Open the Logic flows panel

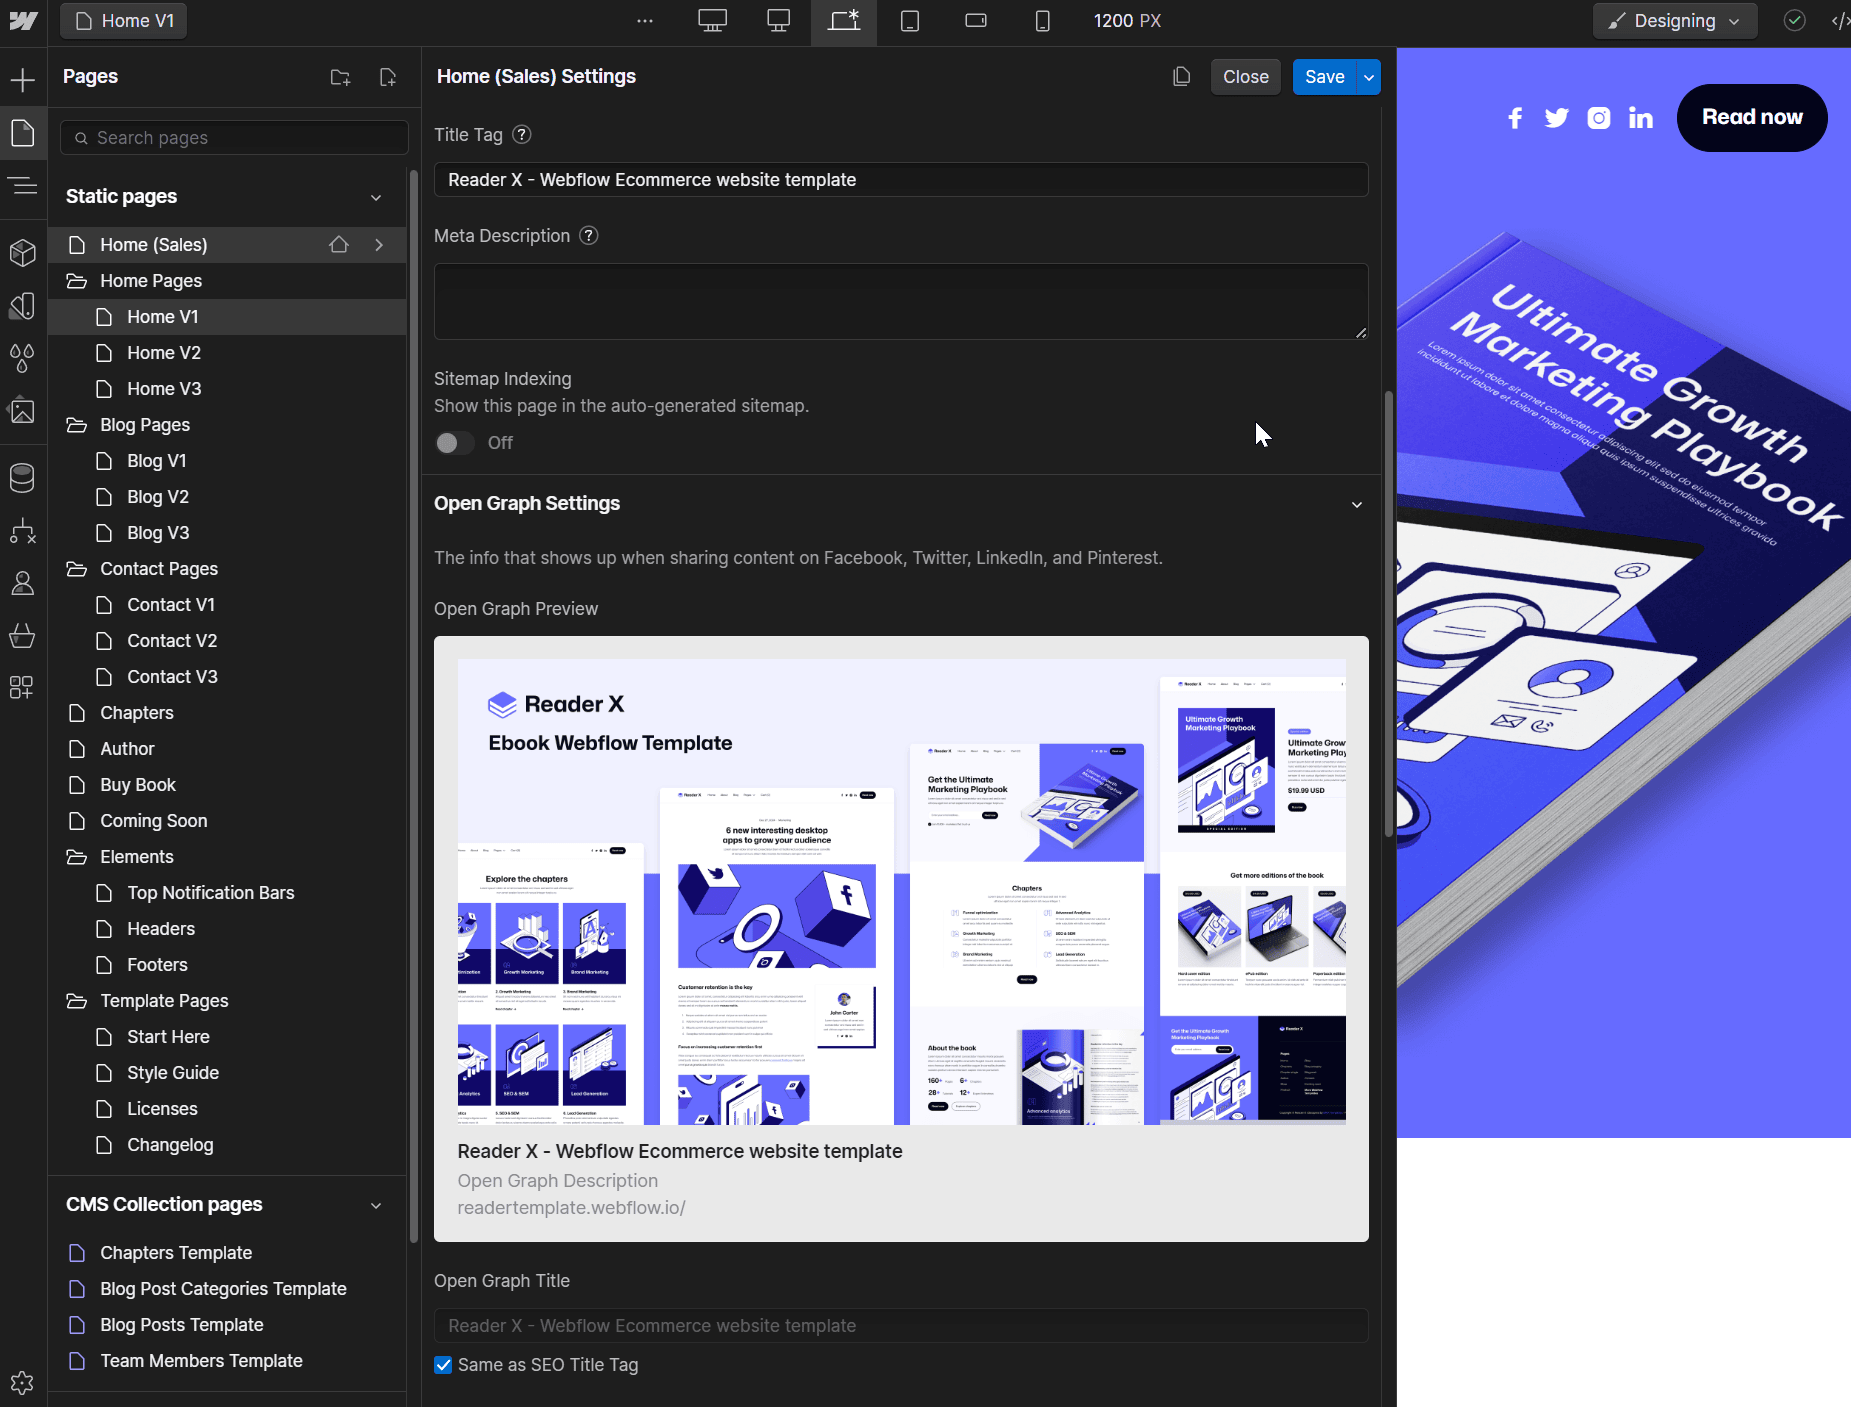(23, 531)
